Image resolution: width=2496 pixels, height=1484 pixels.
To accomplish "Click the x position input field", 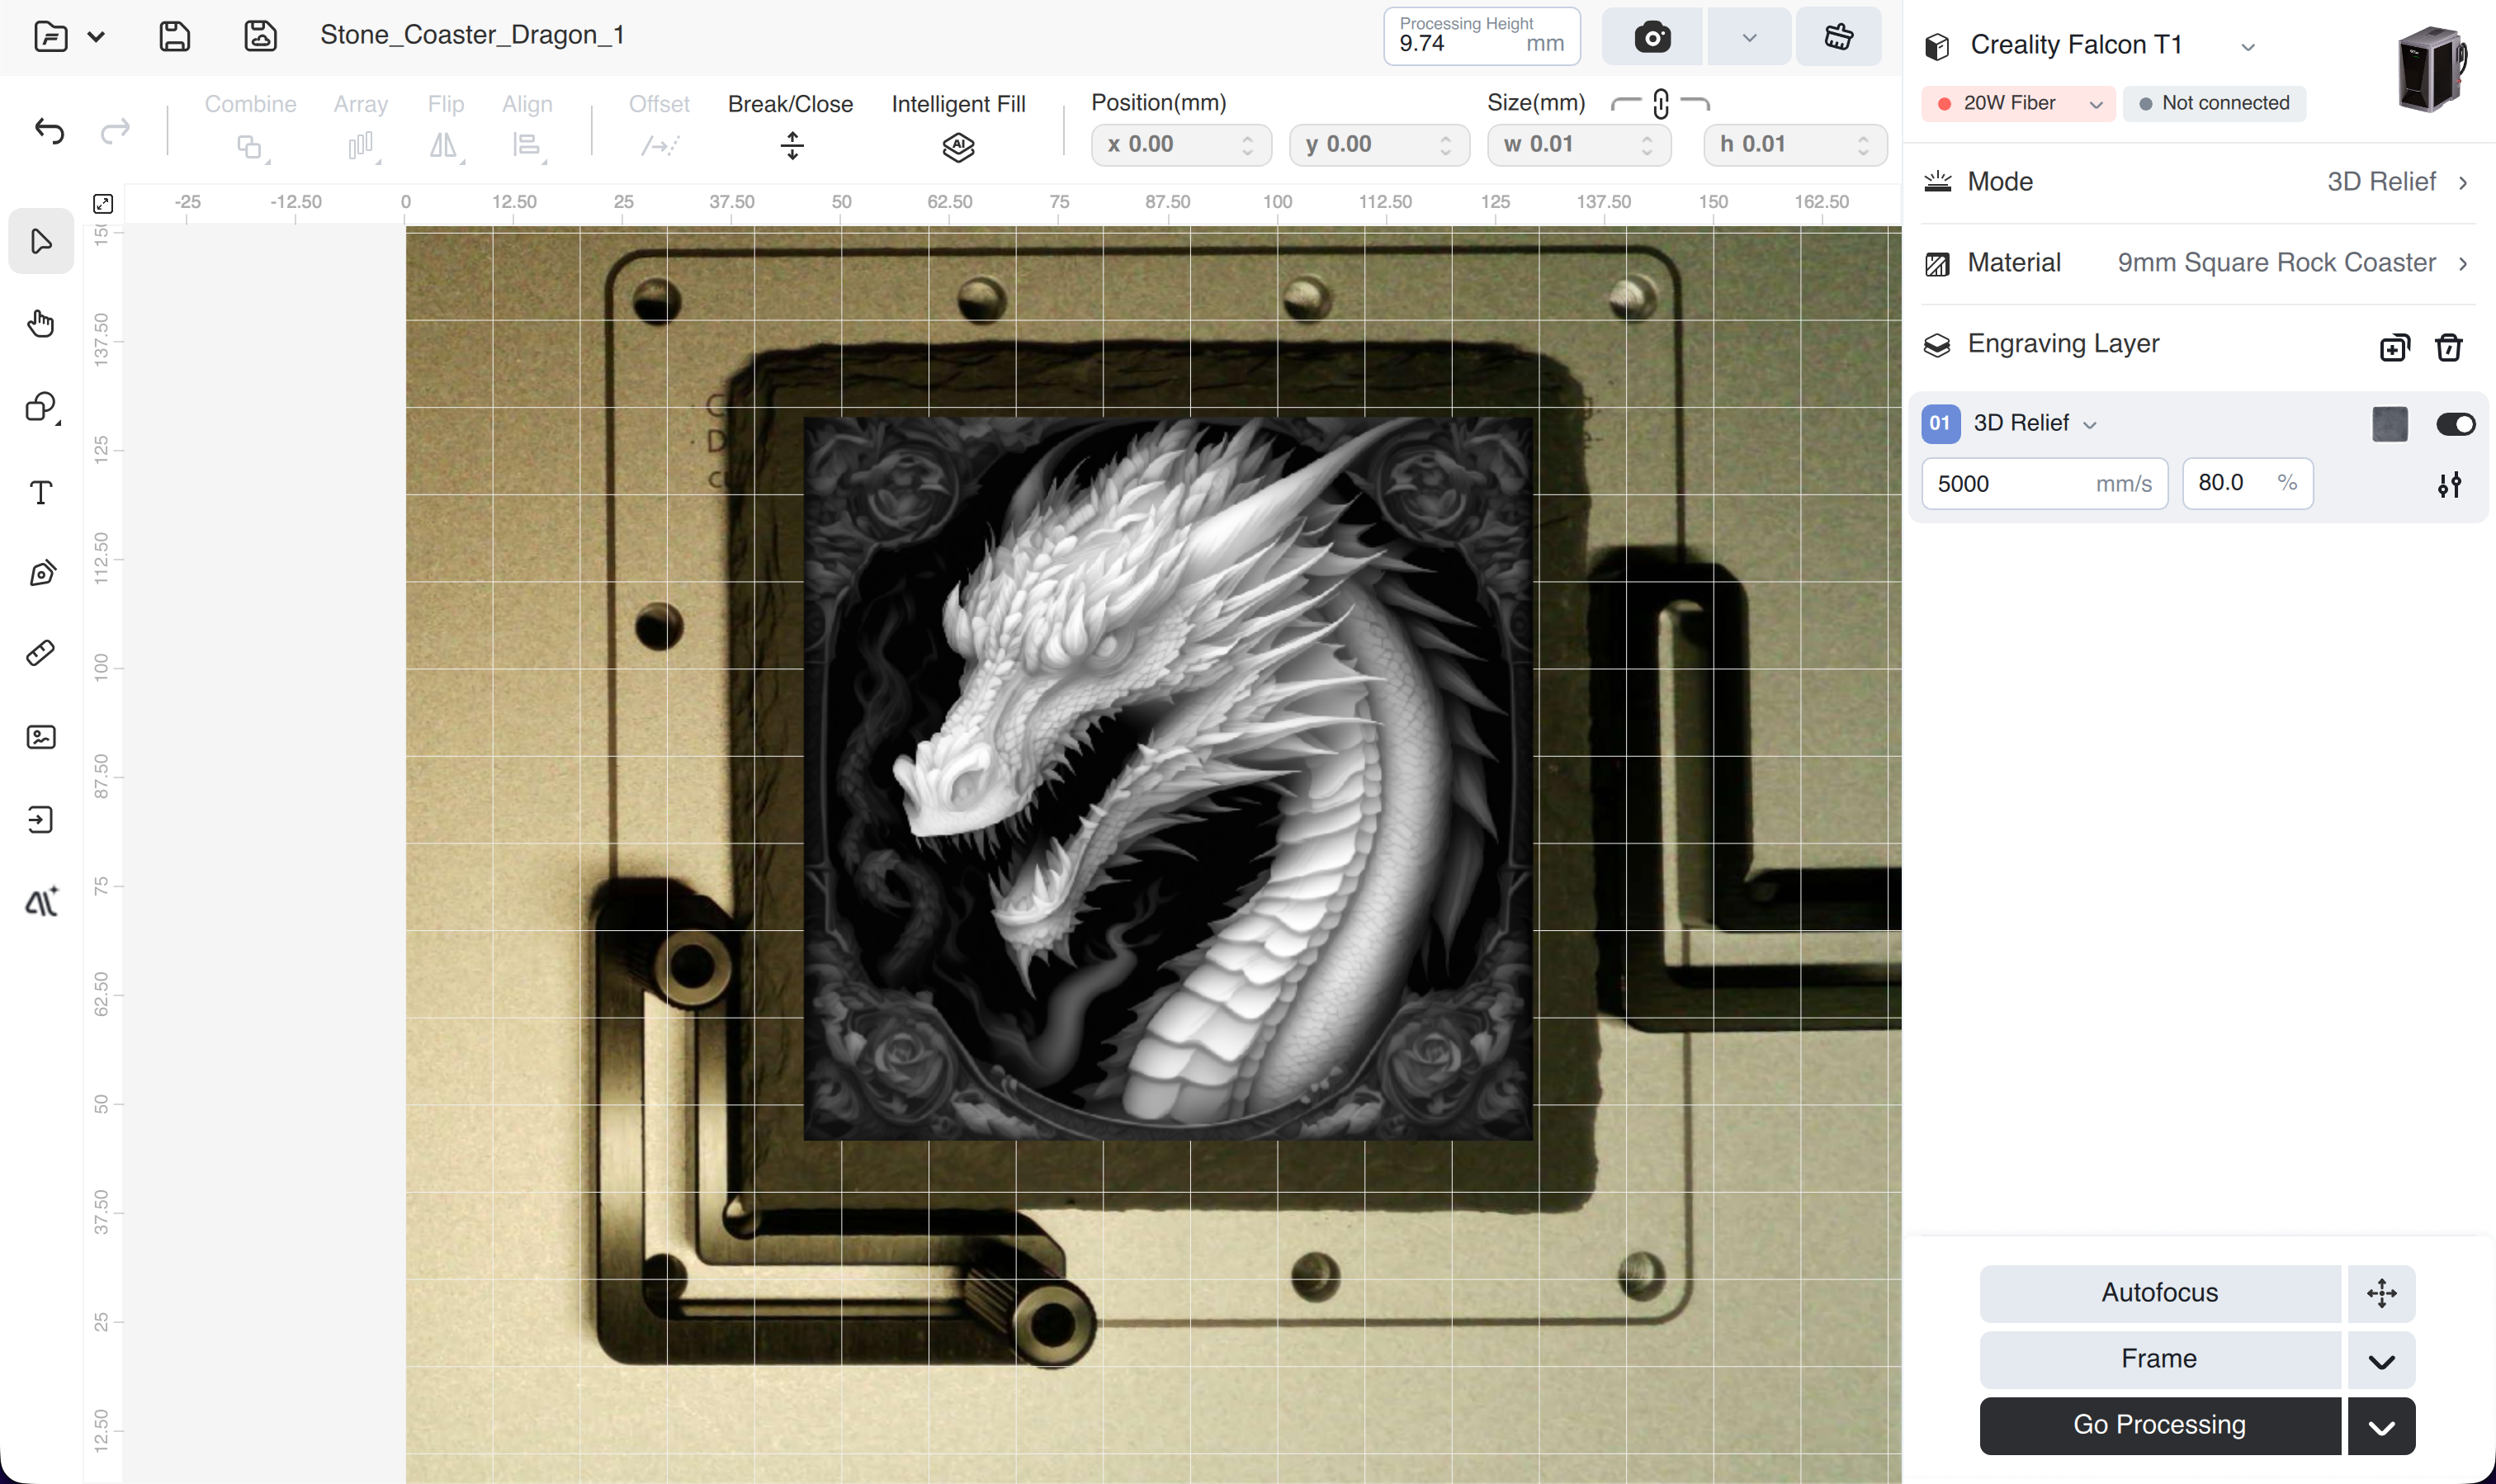I will pyautogui.click(x=1181, y=145).
